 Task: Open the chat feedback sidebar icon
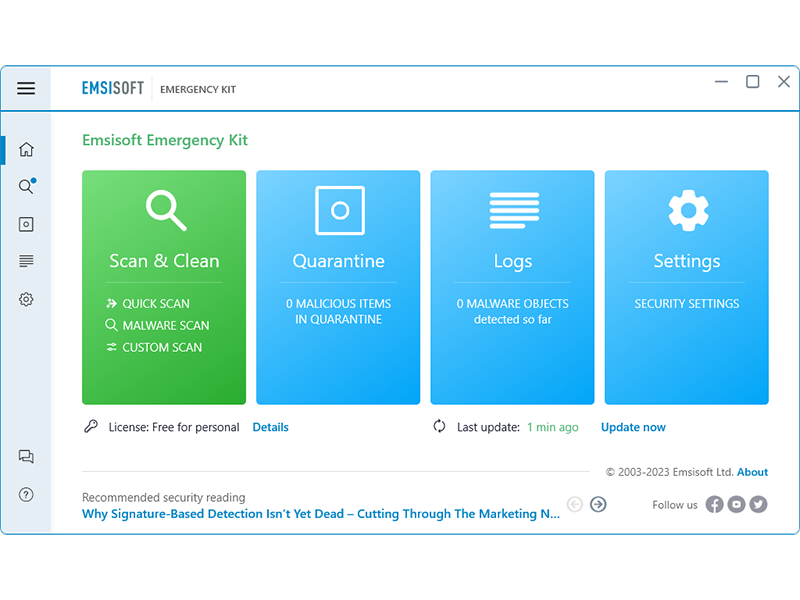pyautogui.click(x=26, y=457)
